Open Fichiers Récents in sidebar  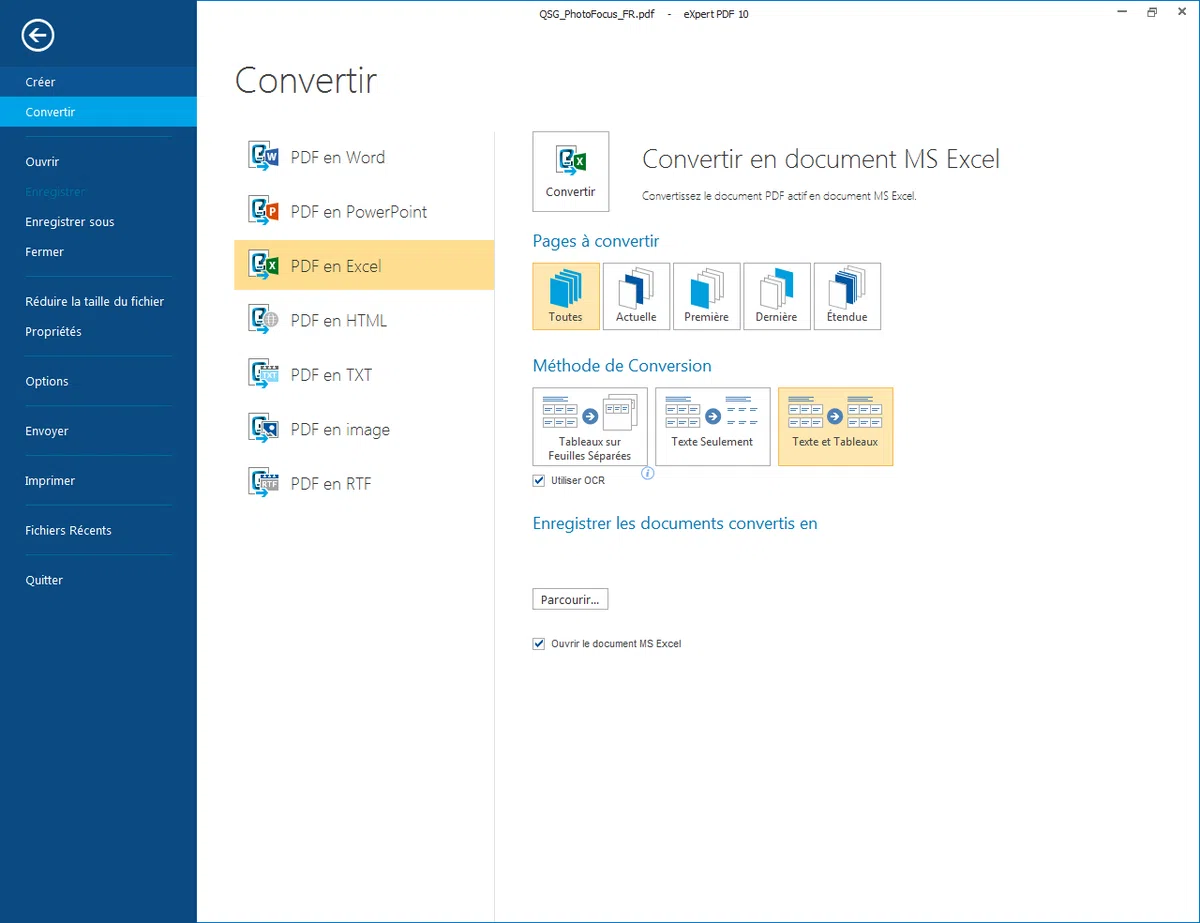[x=98, y=530]
